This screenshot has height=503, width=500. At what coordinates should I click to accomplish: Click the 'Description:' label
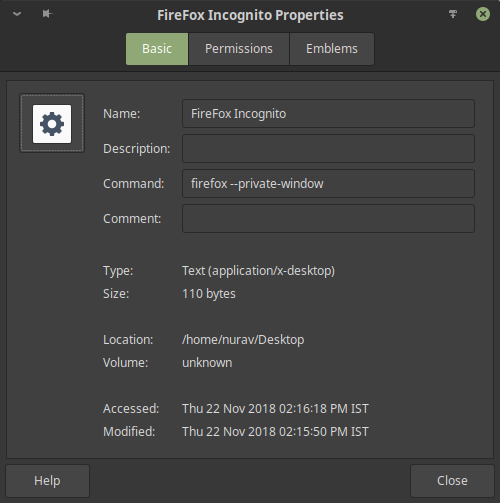click(137, 149)
